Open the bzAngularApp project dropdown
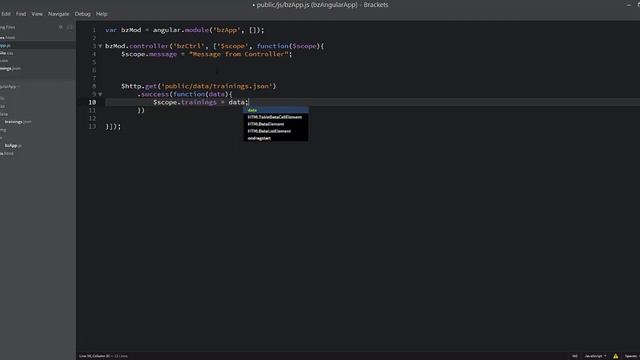This screenshot has width=640, height=360. (10, 87)
